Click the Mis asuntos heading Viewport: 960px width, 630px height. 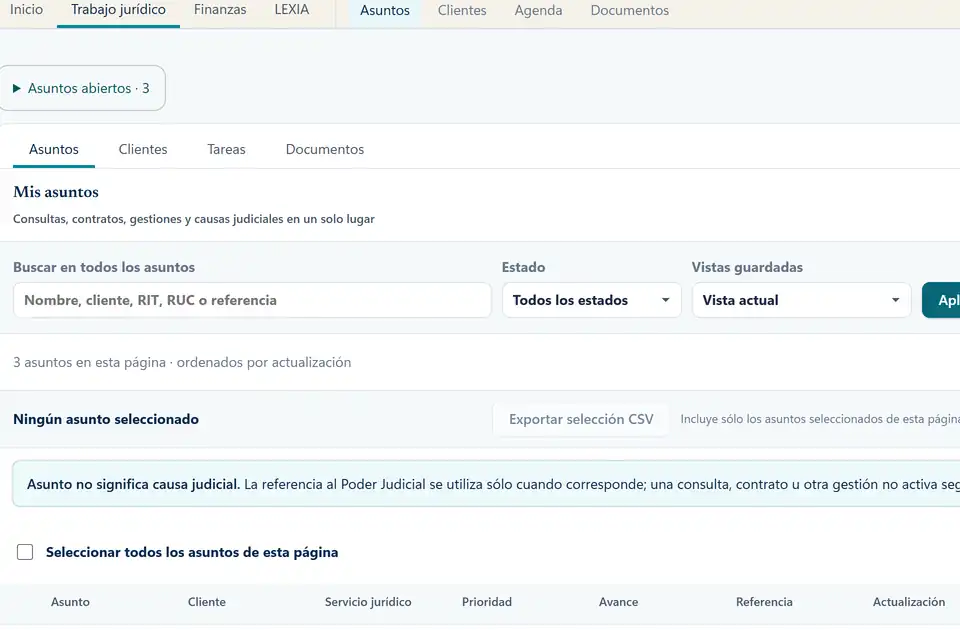[56, 192]
